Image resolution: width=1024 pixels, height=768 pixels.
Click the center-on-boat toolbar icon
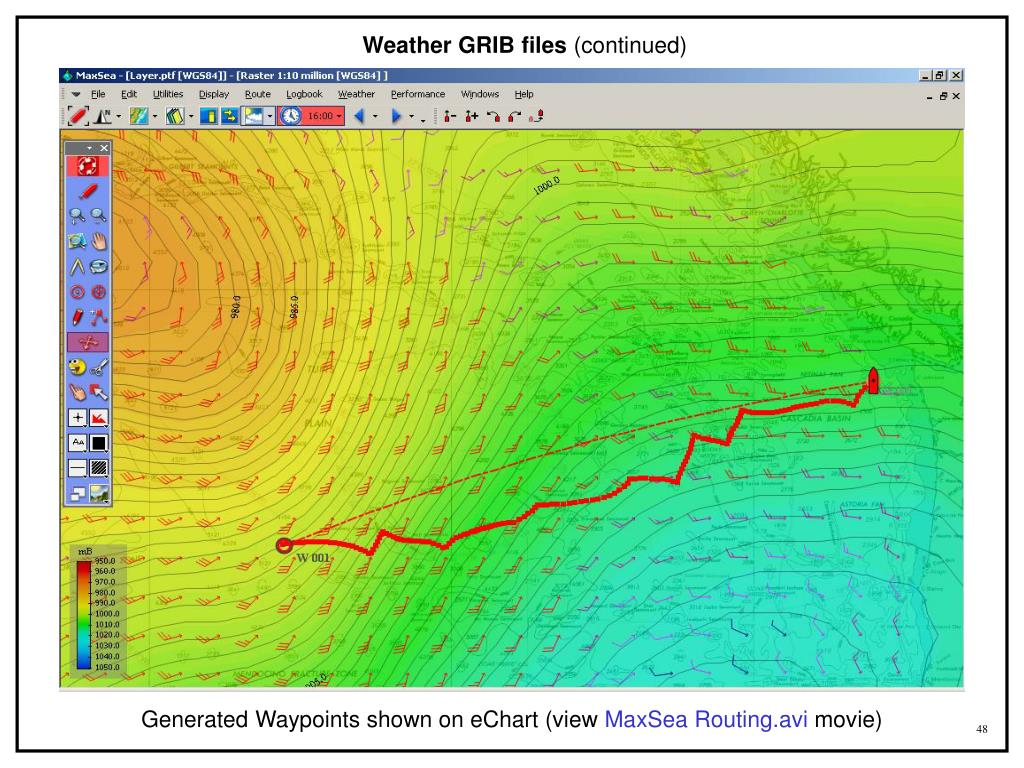point(78,116)
